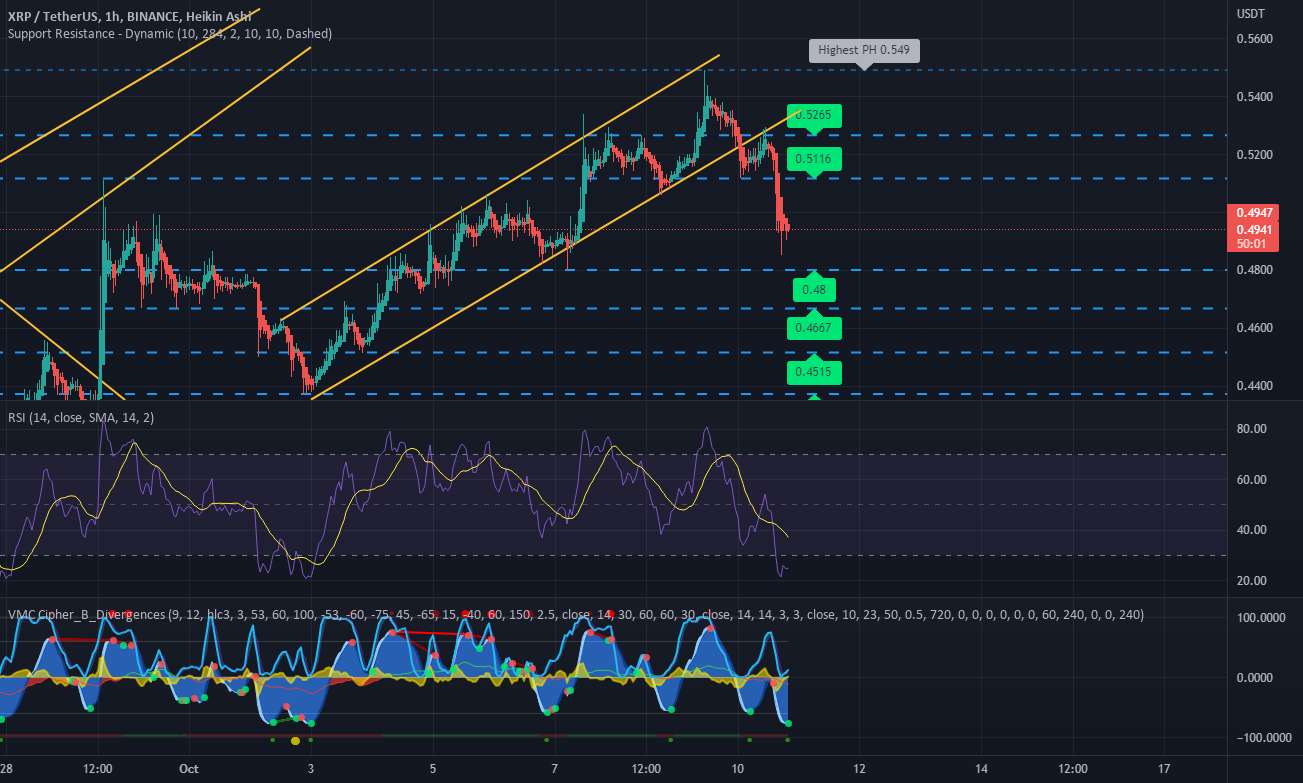Click the USDT currency label
This screenshot has width=1303, height=783.
[1251, 14]
